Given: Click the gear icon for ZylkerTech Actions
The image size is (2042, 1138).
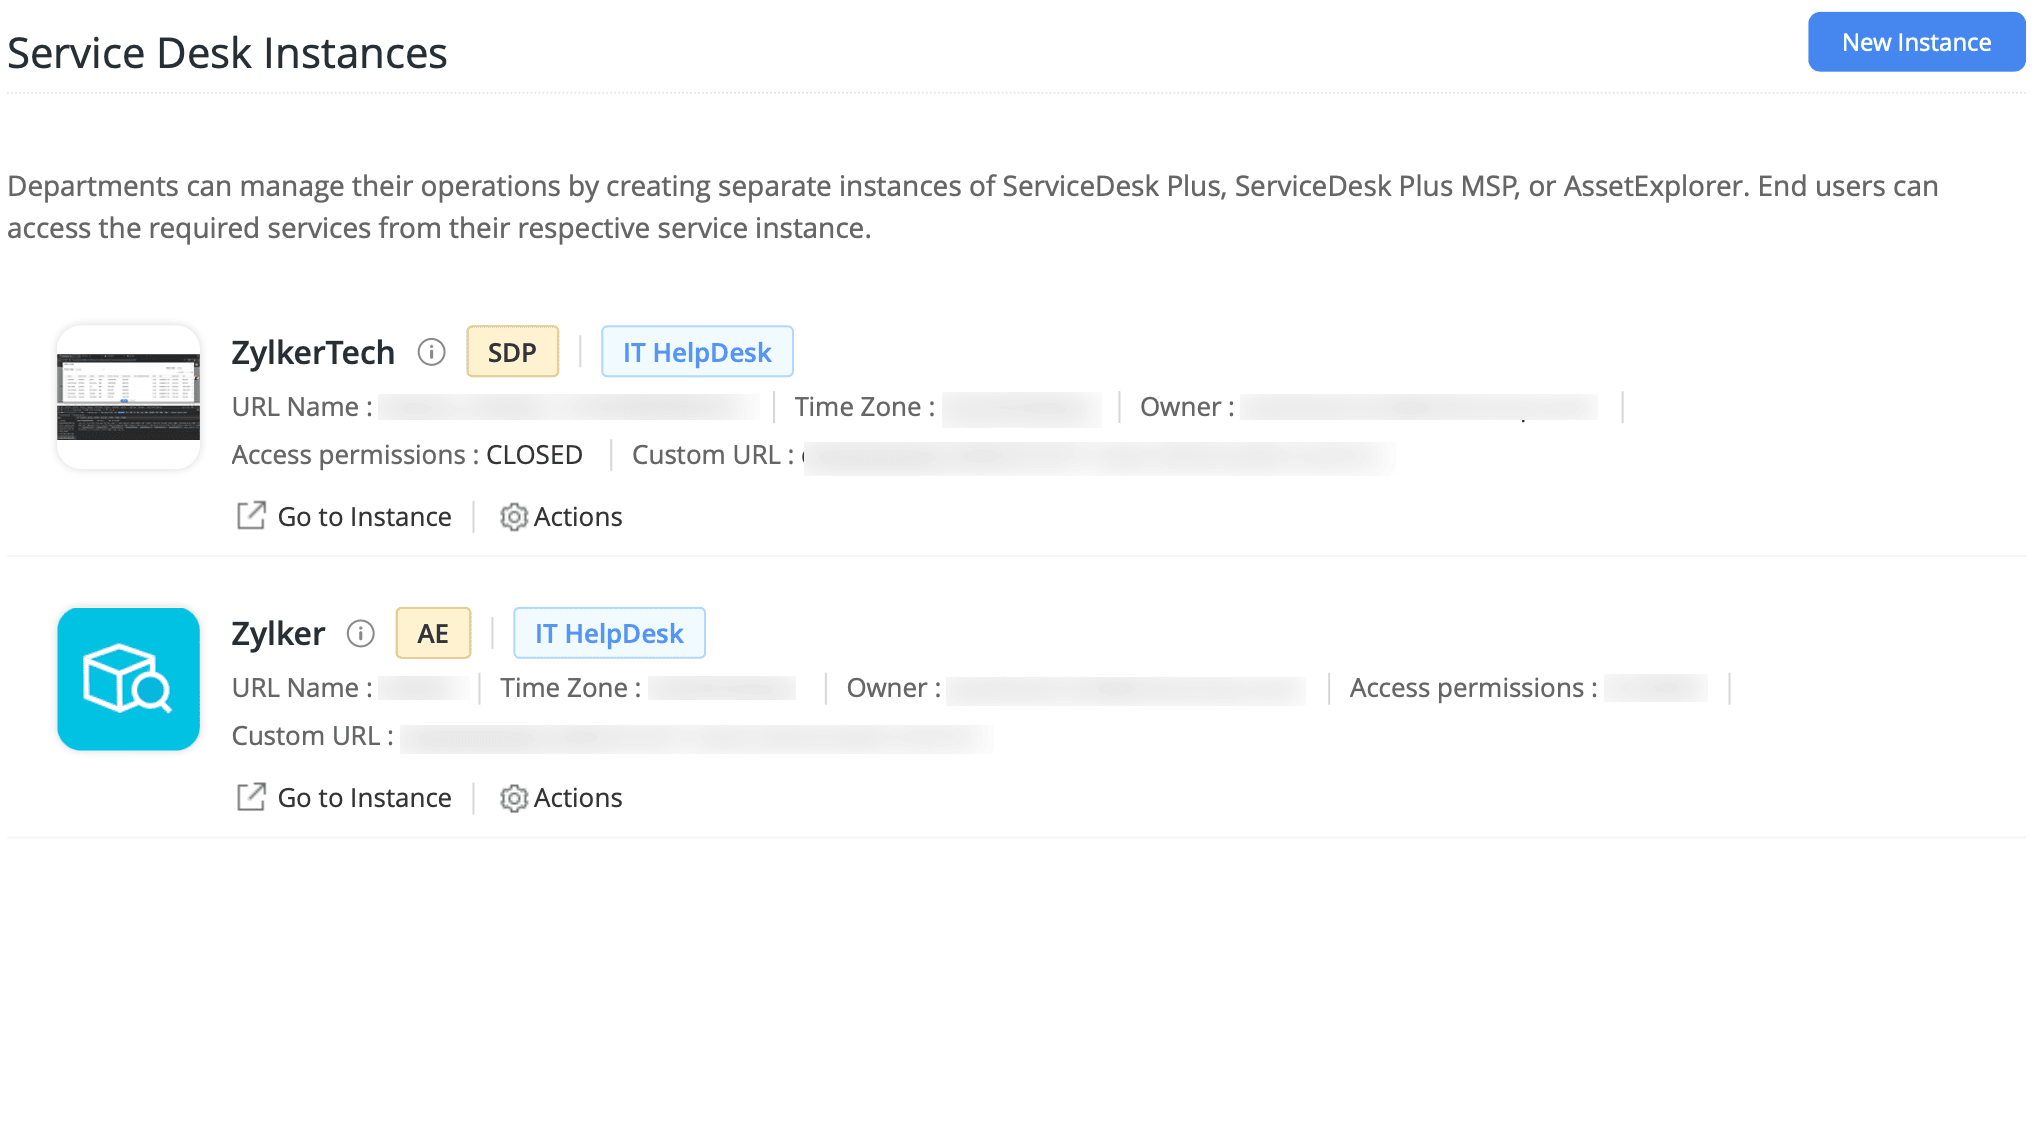Looking at the screenshot, I should [513, 517].
